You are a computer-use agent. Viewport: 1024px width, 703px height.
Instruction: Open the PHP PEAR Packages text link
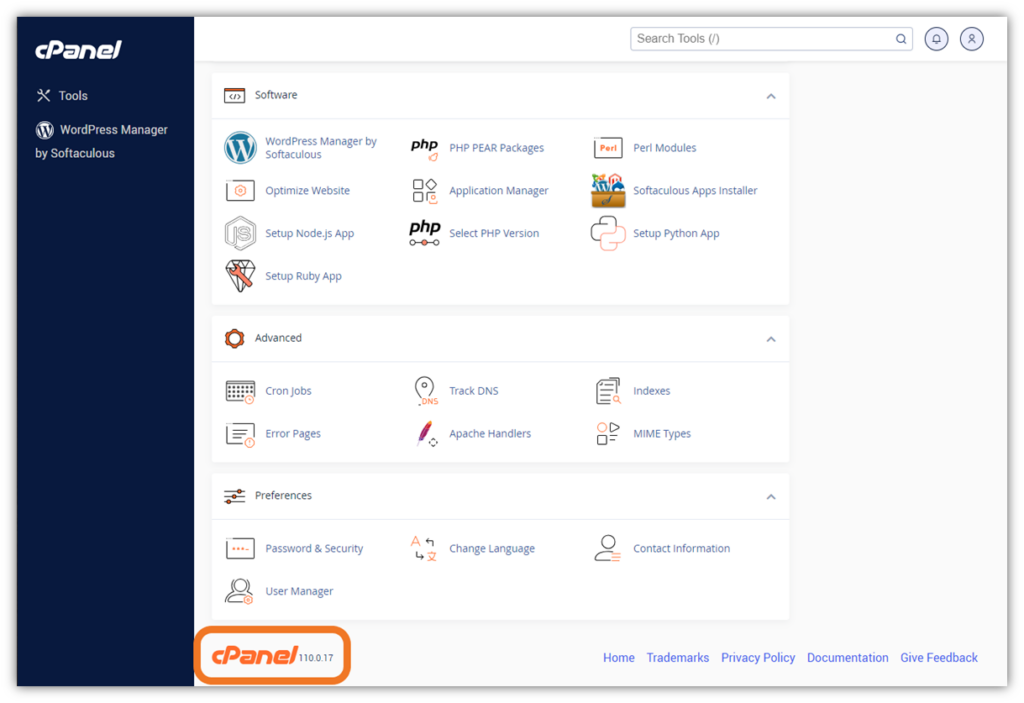click(x=496, y=148)
